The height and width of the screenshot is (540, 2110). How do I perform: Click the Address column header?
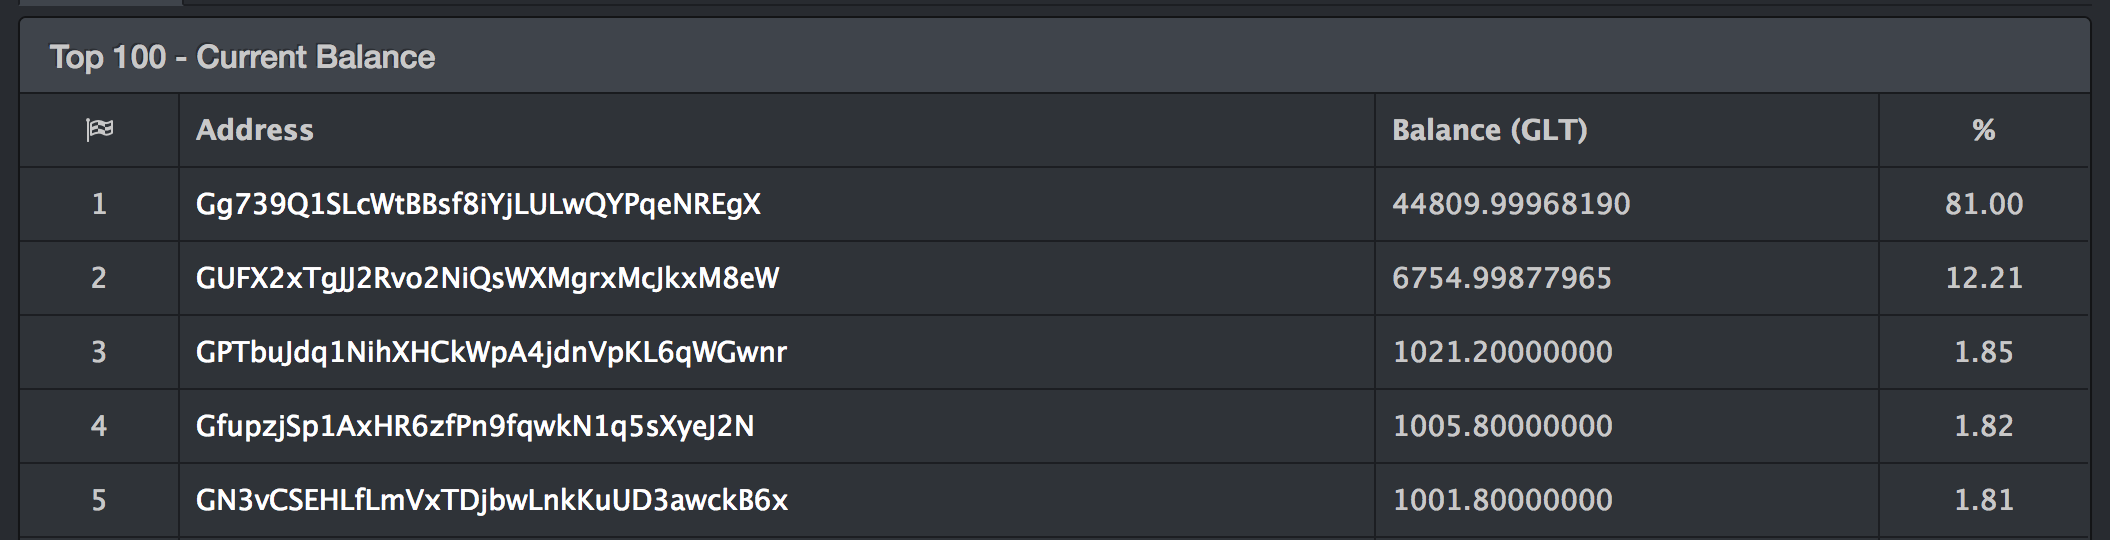coord(255,130)
